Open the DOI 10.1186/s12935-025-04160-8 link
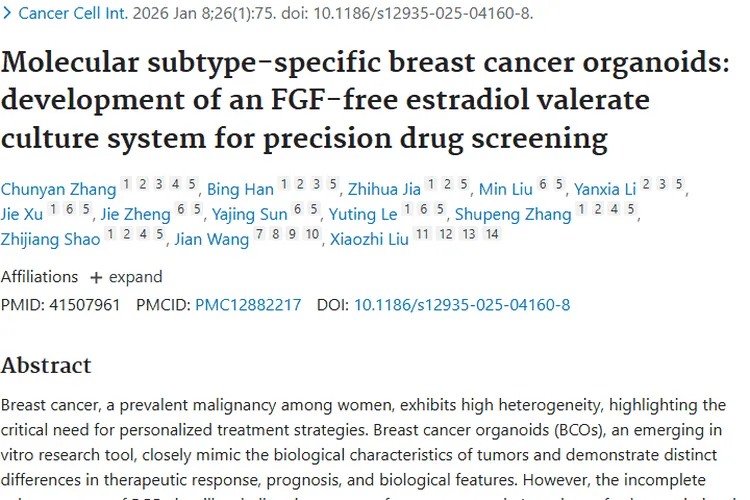The height and width of the screenshot is (500, 750). tap(462, 305)
